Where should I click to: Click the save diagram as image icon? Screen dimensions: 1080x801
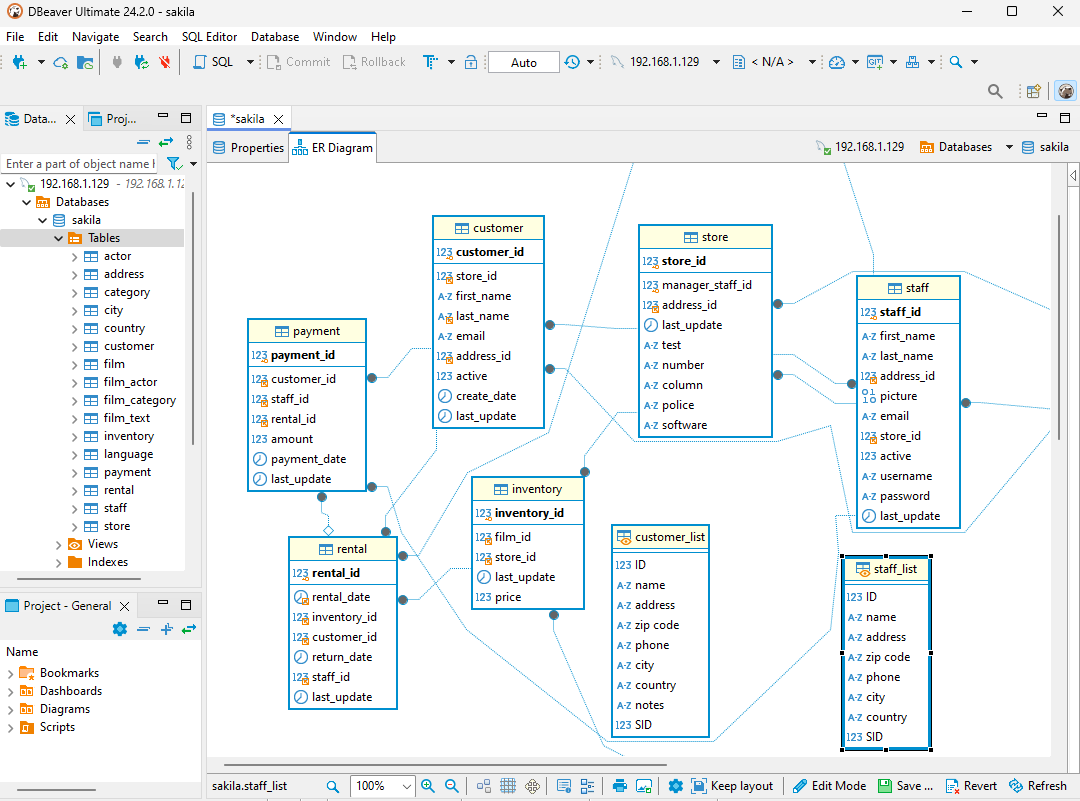coord(644,786)
